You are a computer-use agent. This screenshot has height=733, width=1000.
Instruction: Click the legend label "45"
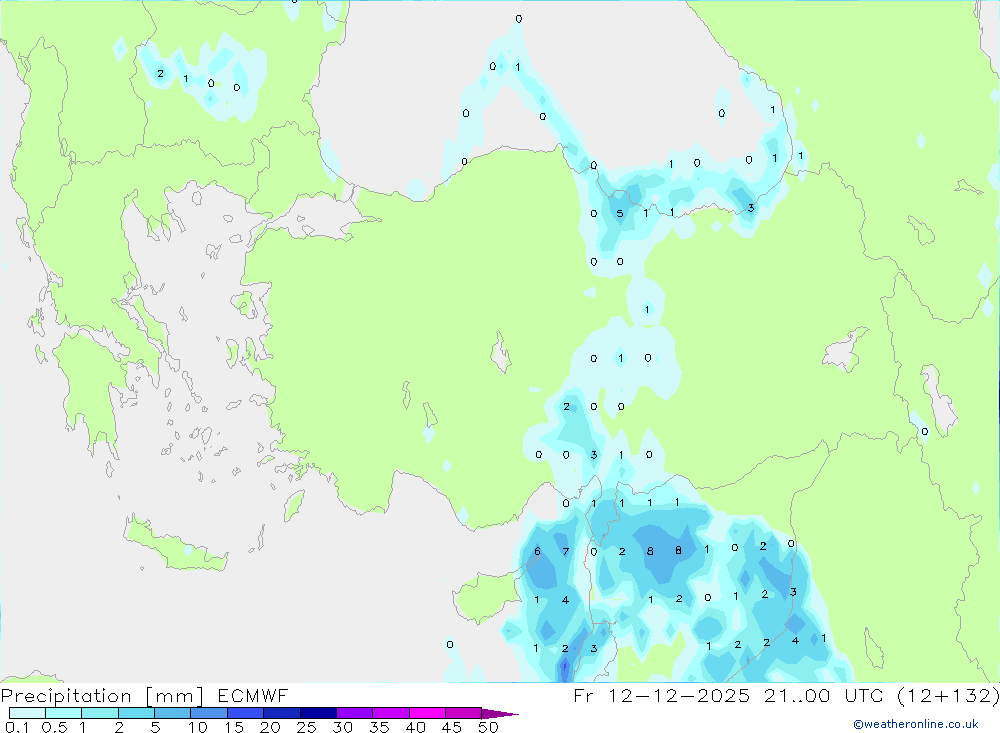click(x=452, y=727)
